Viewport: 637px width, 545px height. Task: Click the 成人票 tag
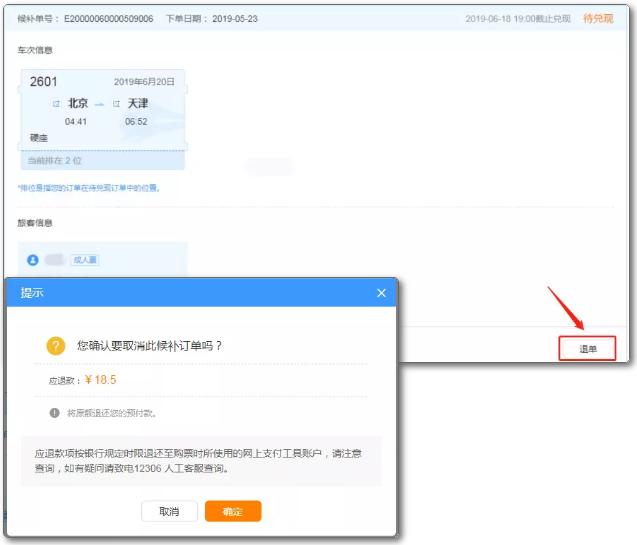85,260
